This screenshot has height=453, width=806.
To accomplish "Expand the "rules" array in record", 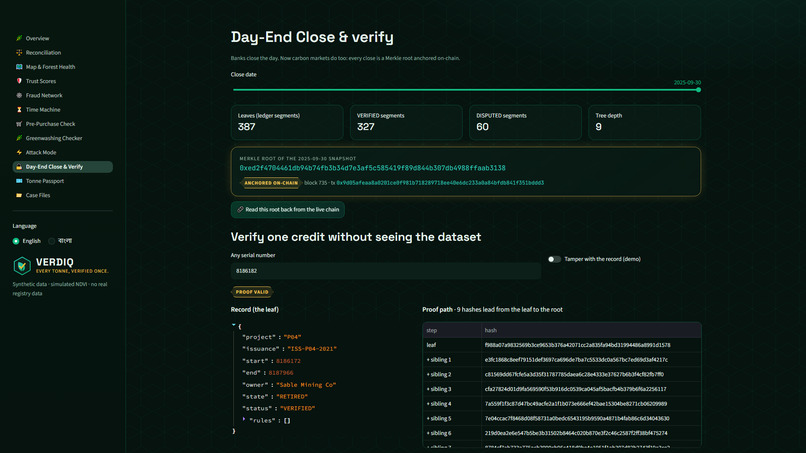I will (244, 419).
